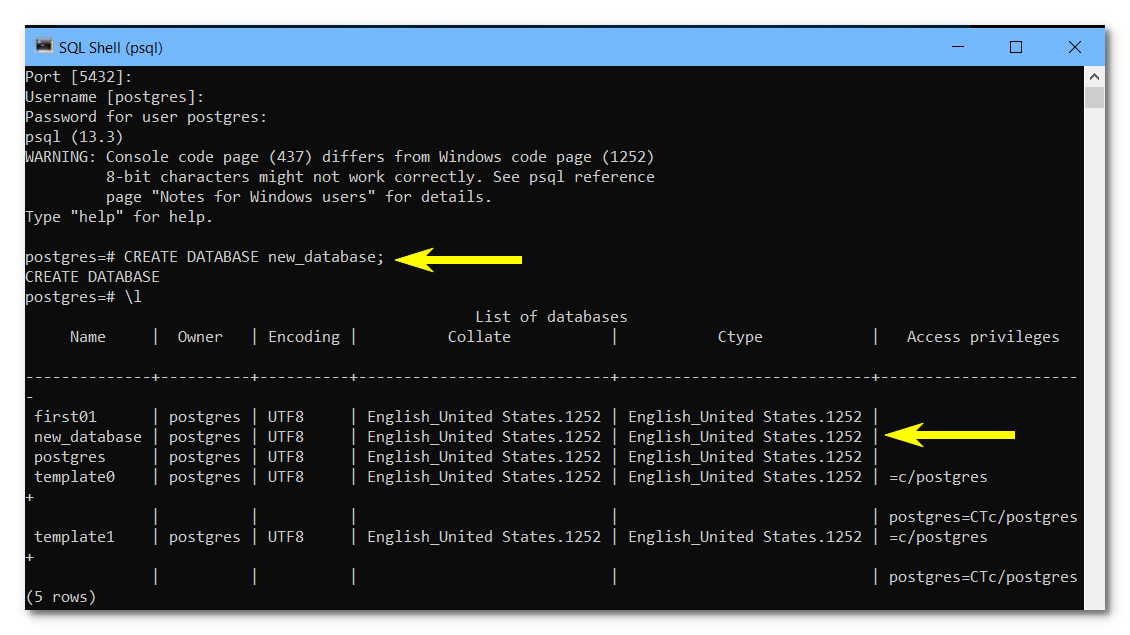The width and height of the screenshot is (1130, 635).
Task: Click the 'Username [postgres]:' line
Action: tap(115, 97)
